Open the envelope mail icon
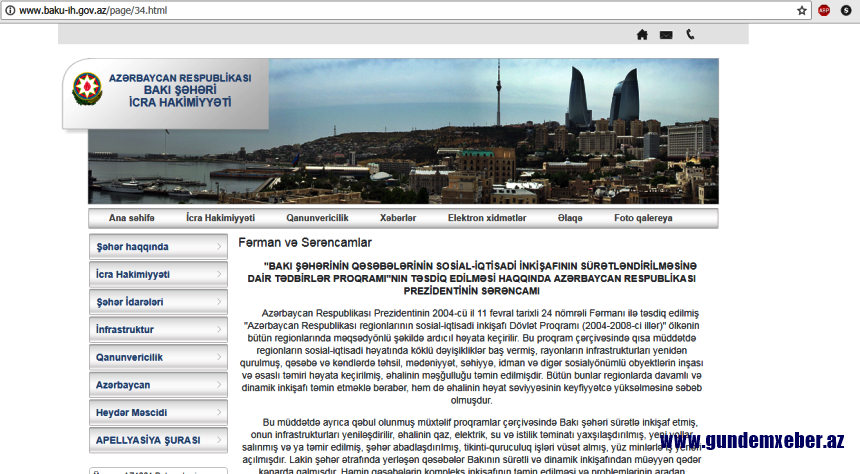Screen dimensions: 860x474 [x=666, y=35]
